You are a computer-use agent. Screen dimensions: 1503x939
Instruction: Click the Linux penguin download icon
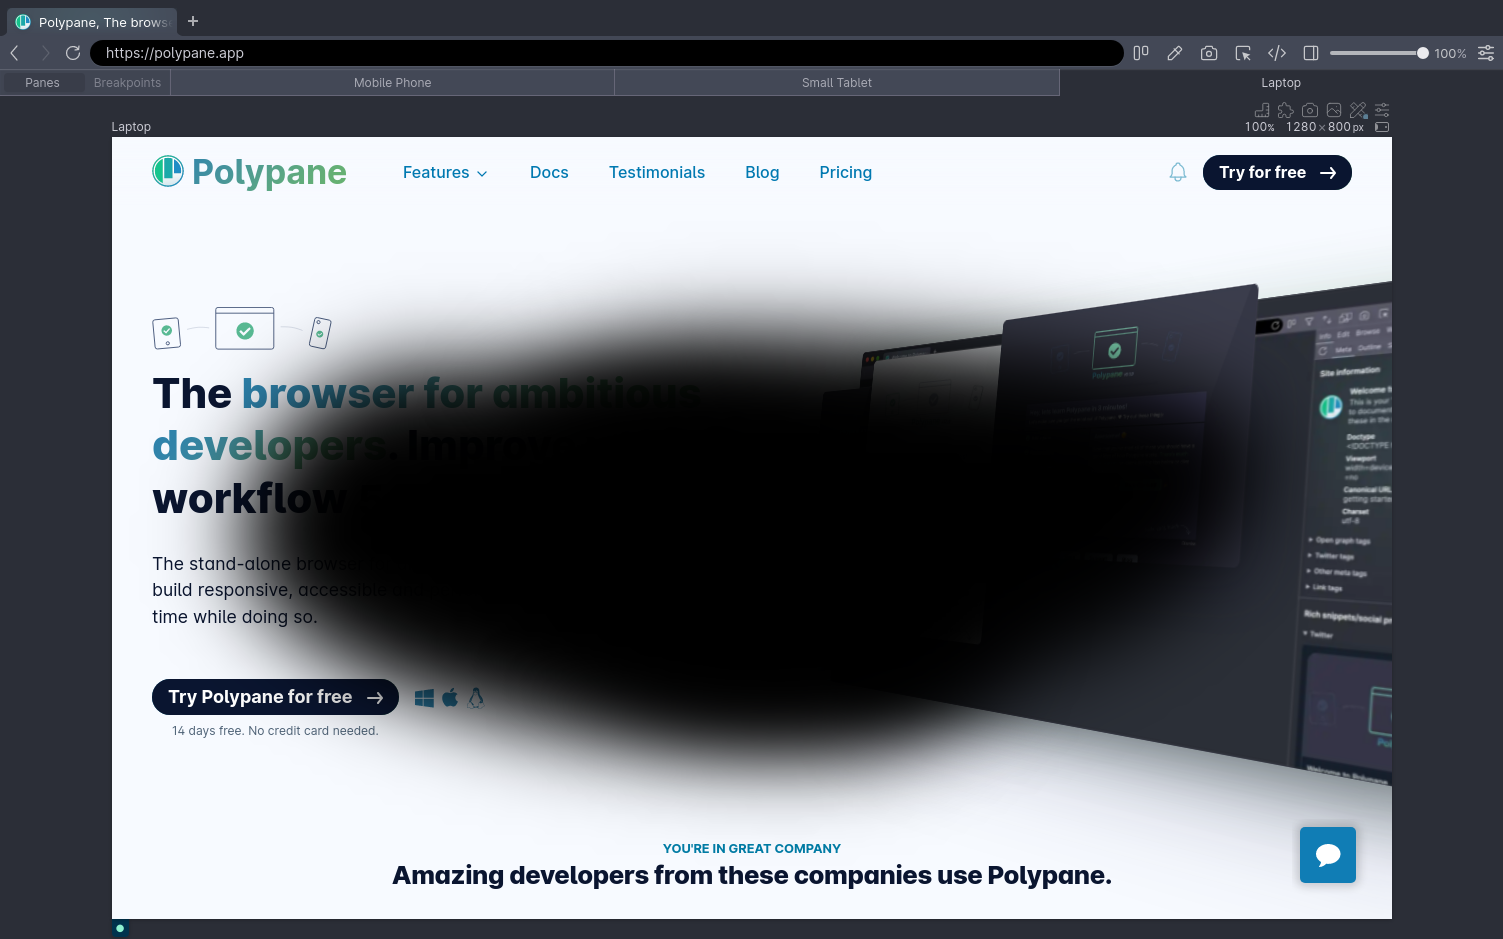(x=476, y=698)
